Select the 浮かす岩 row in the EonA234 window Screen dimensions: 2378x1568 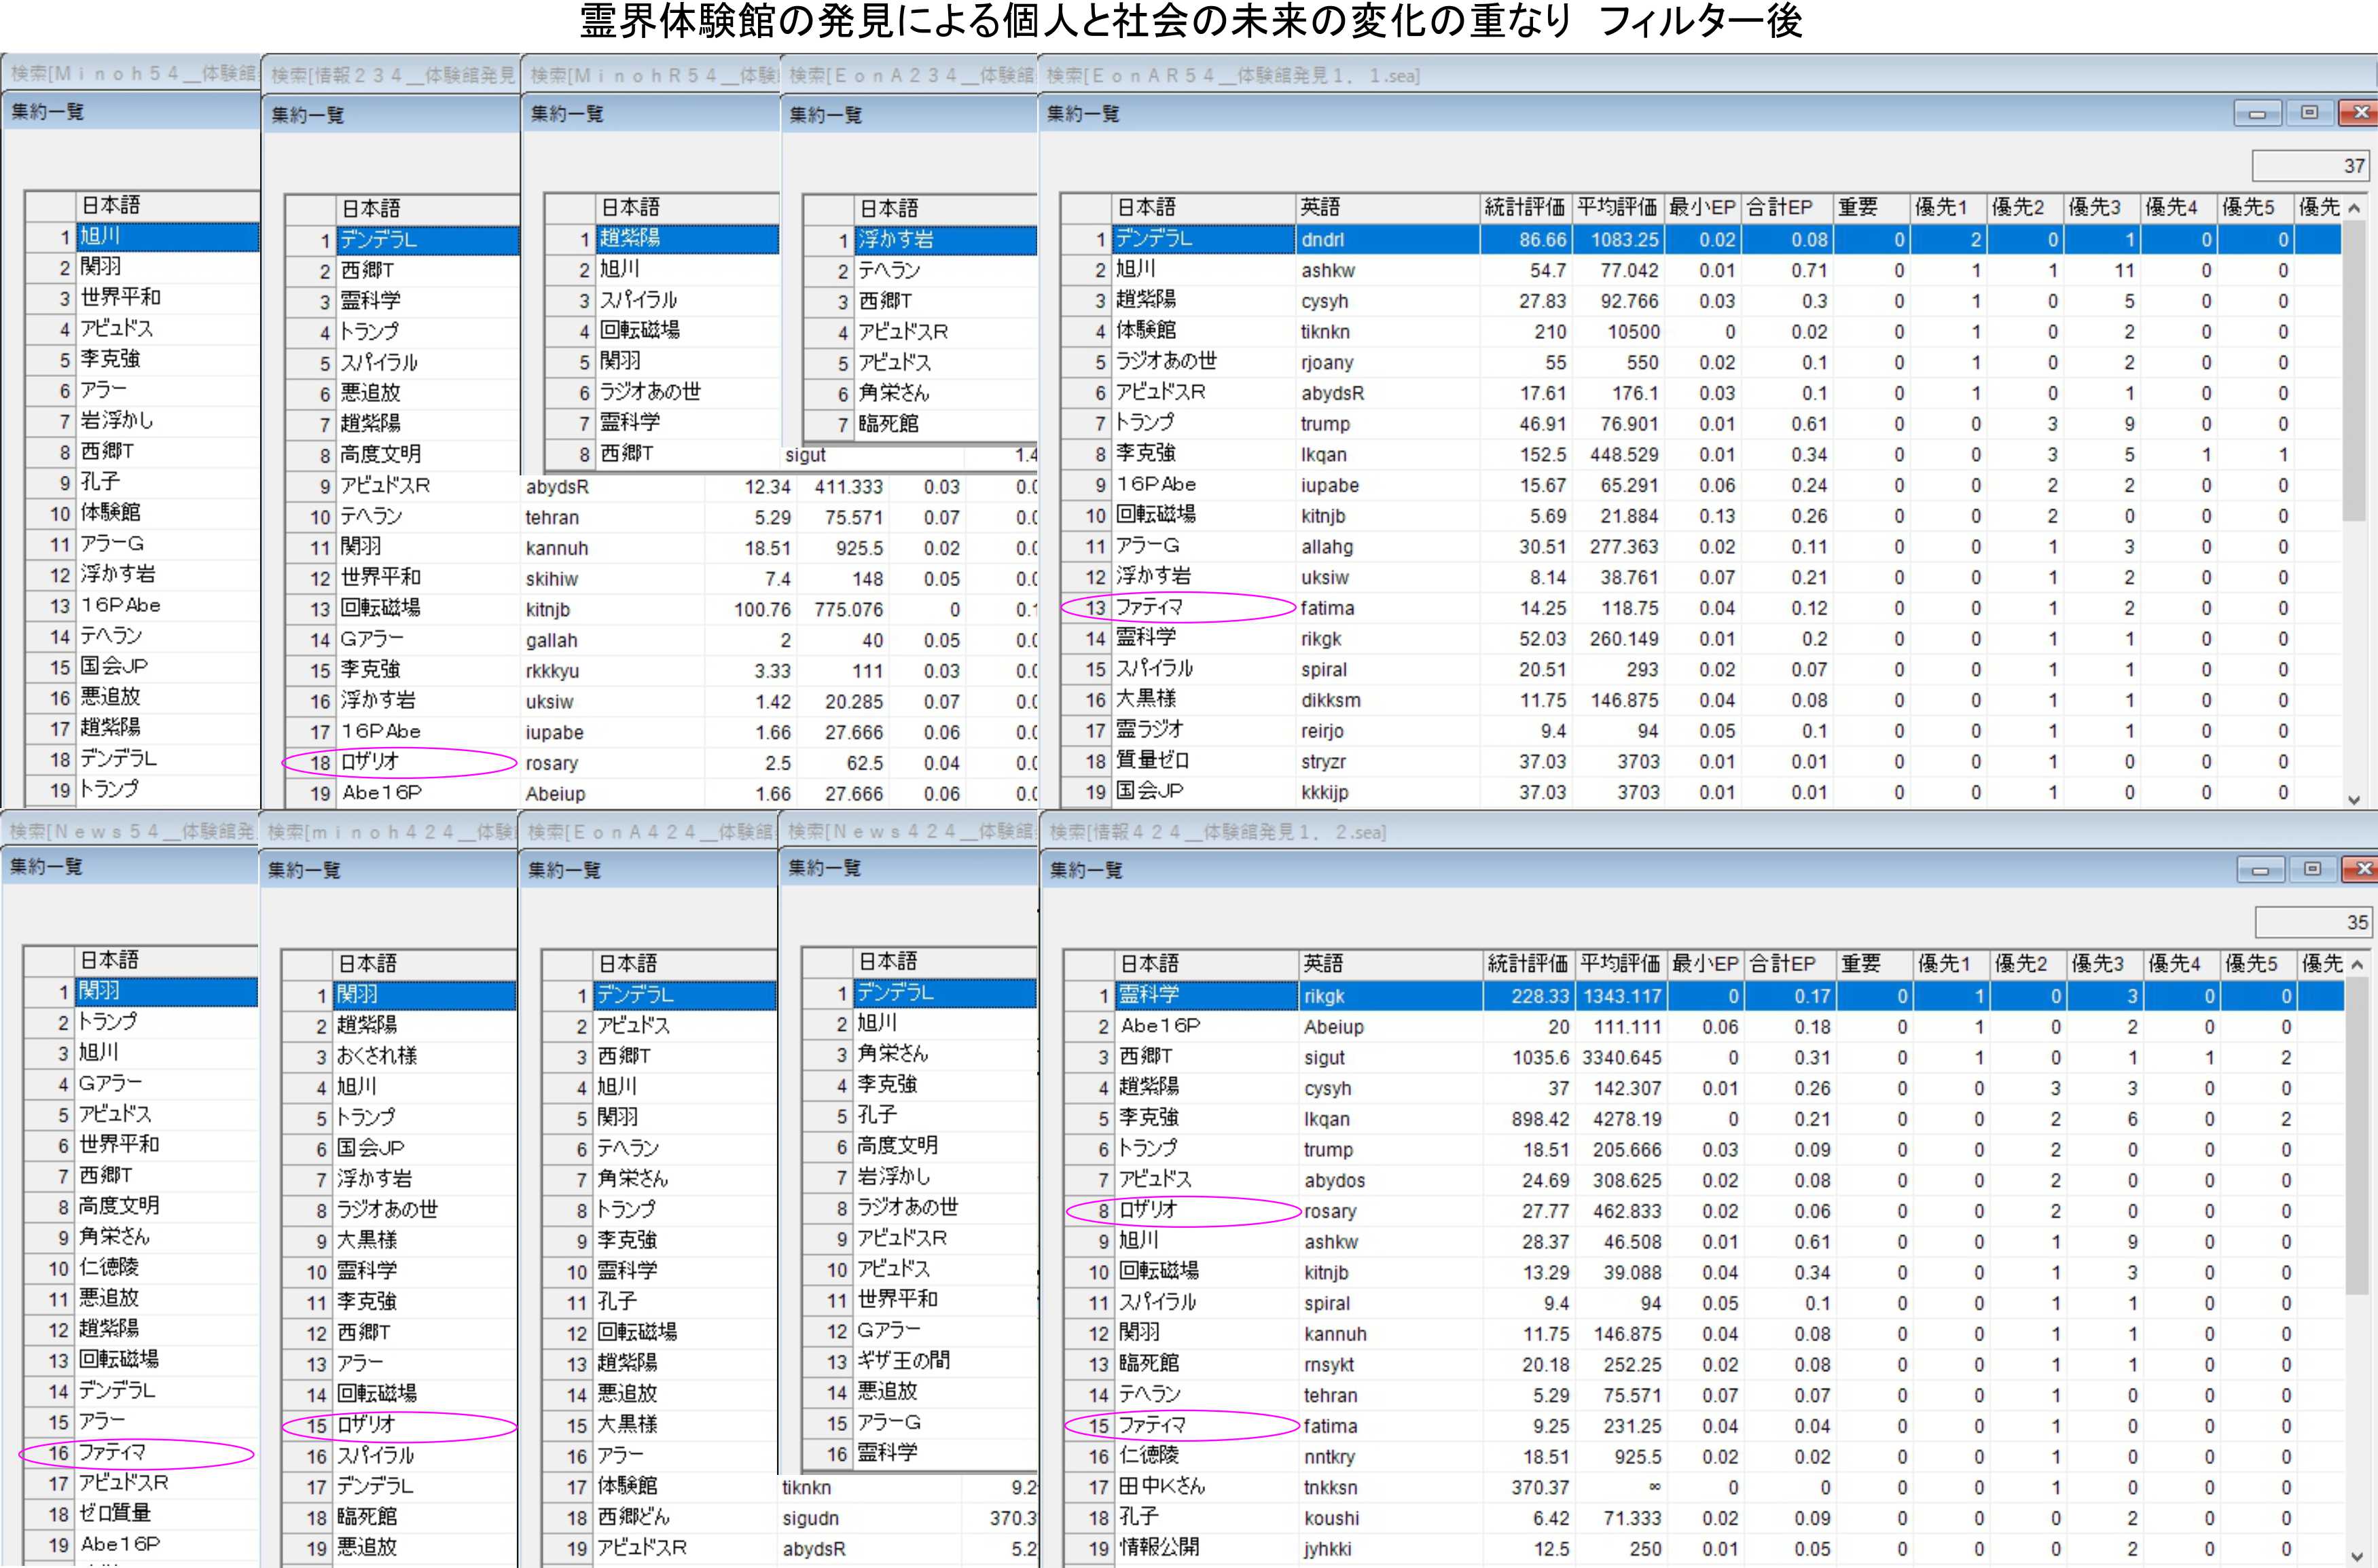pos(920,240)
